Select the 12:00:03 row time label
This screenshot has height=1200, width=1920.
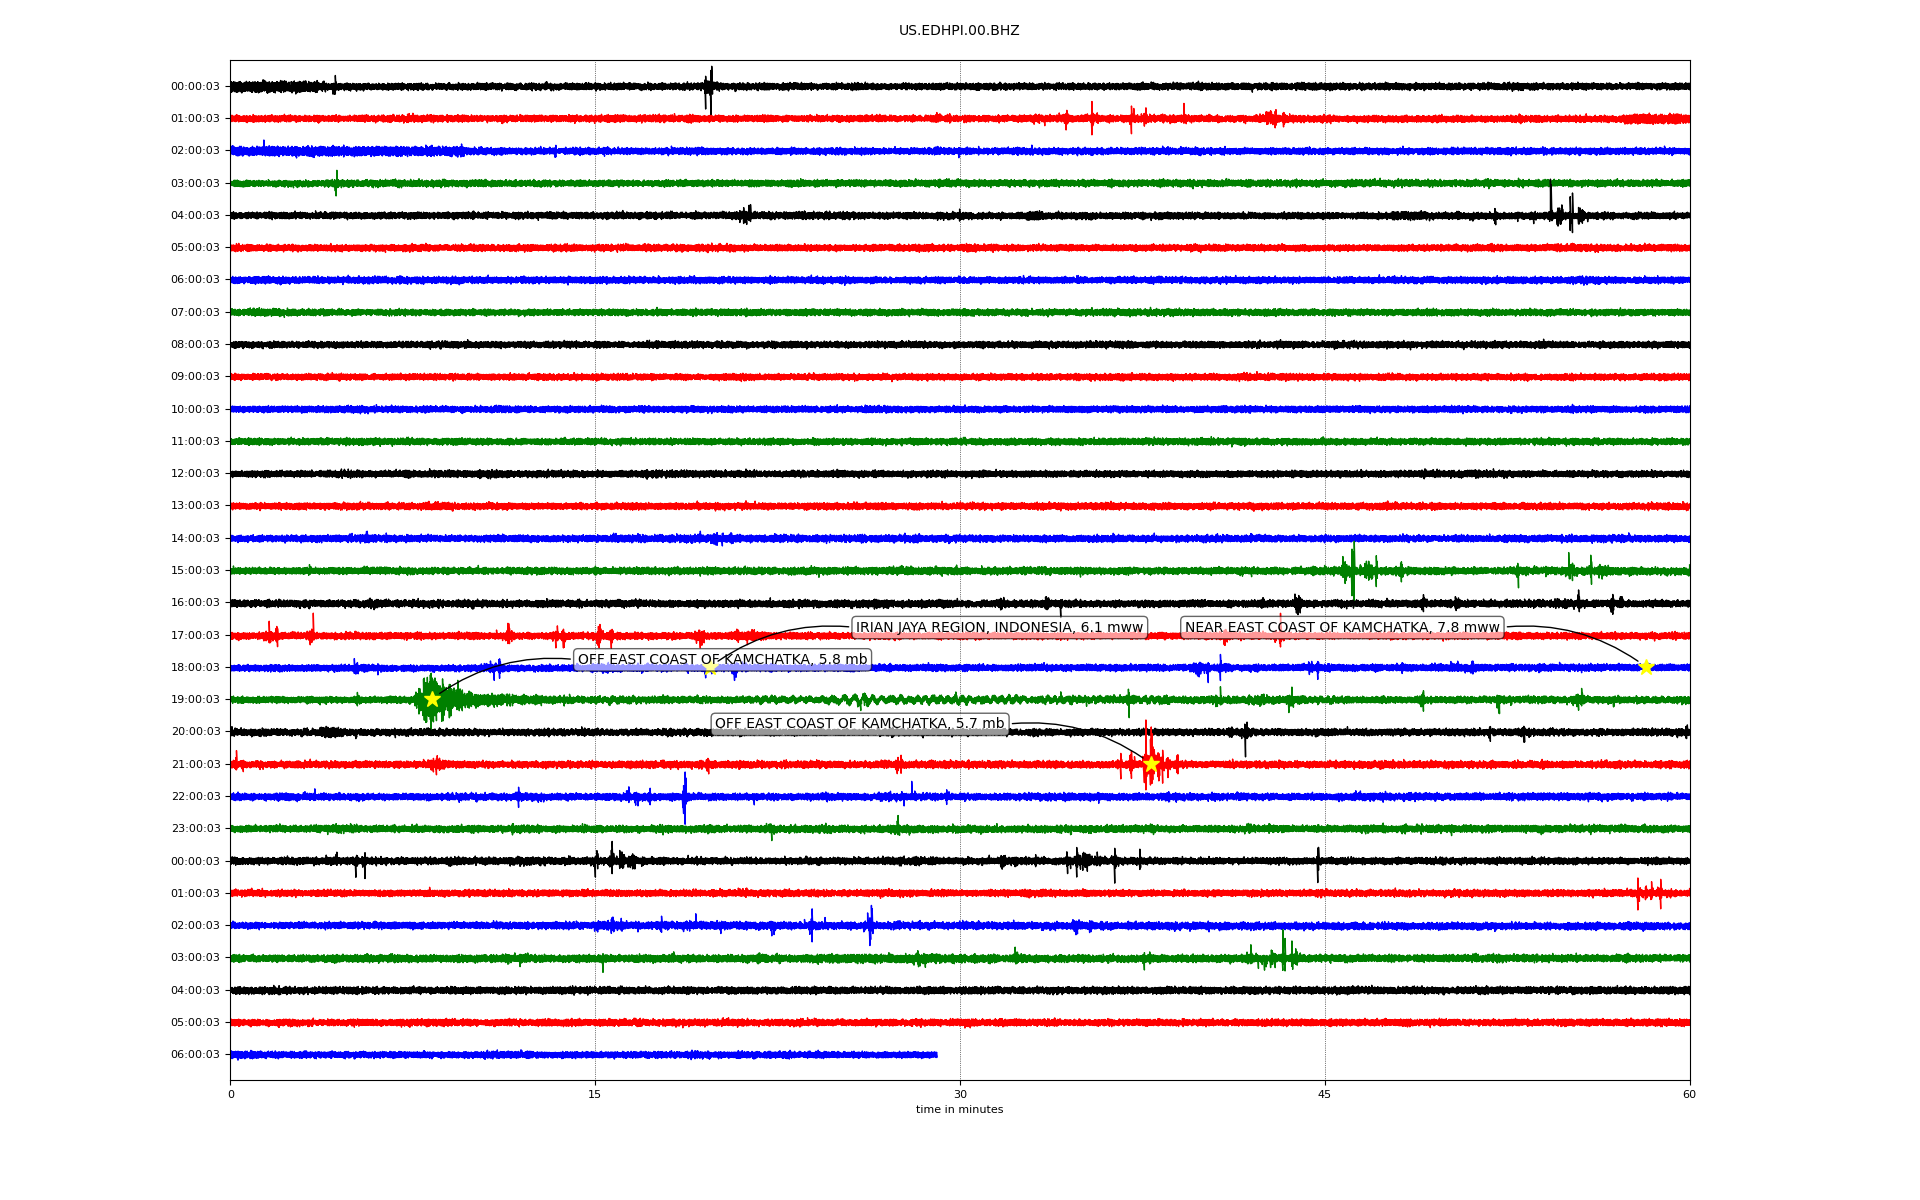tap(195, 474)
